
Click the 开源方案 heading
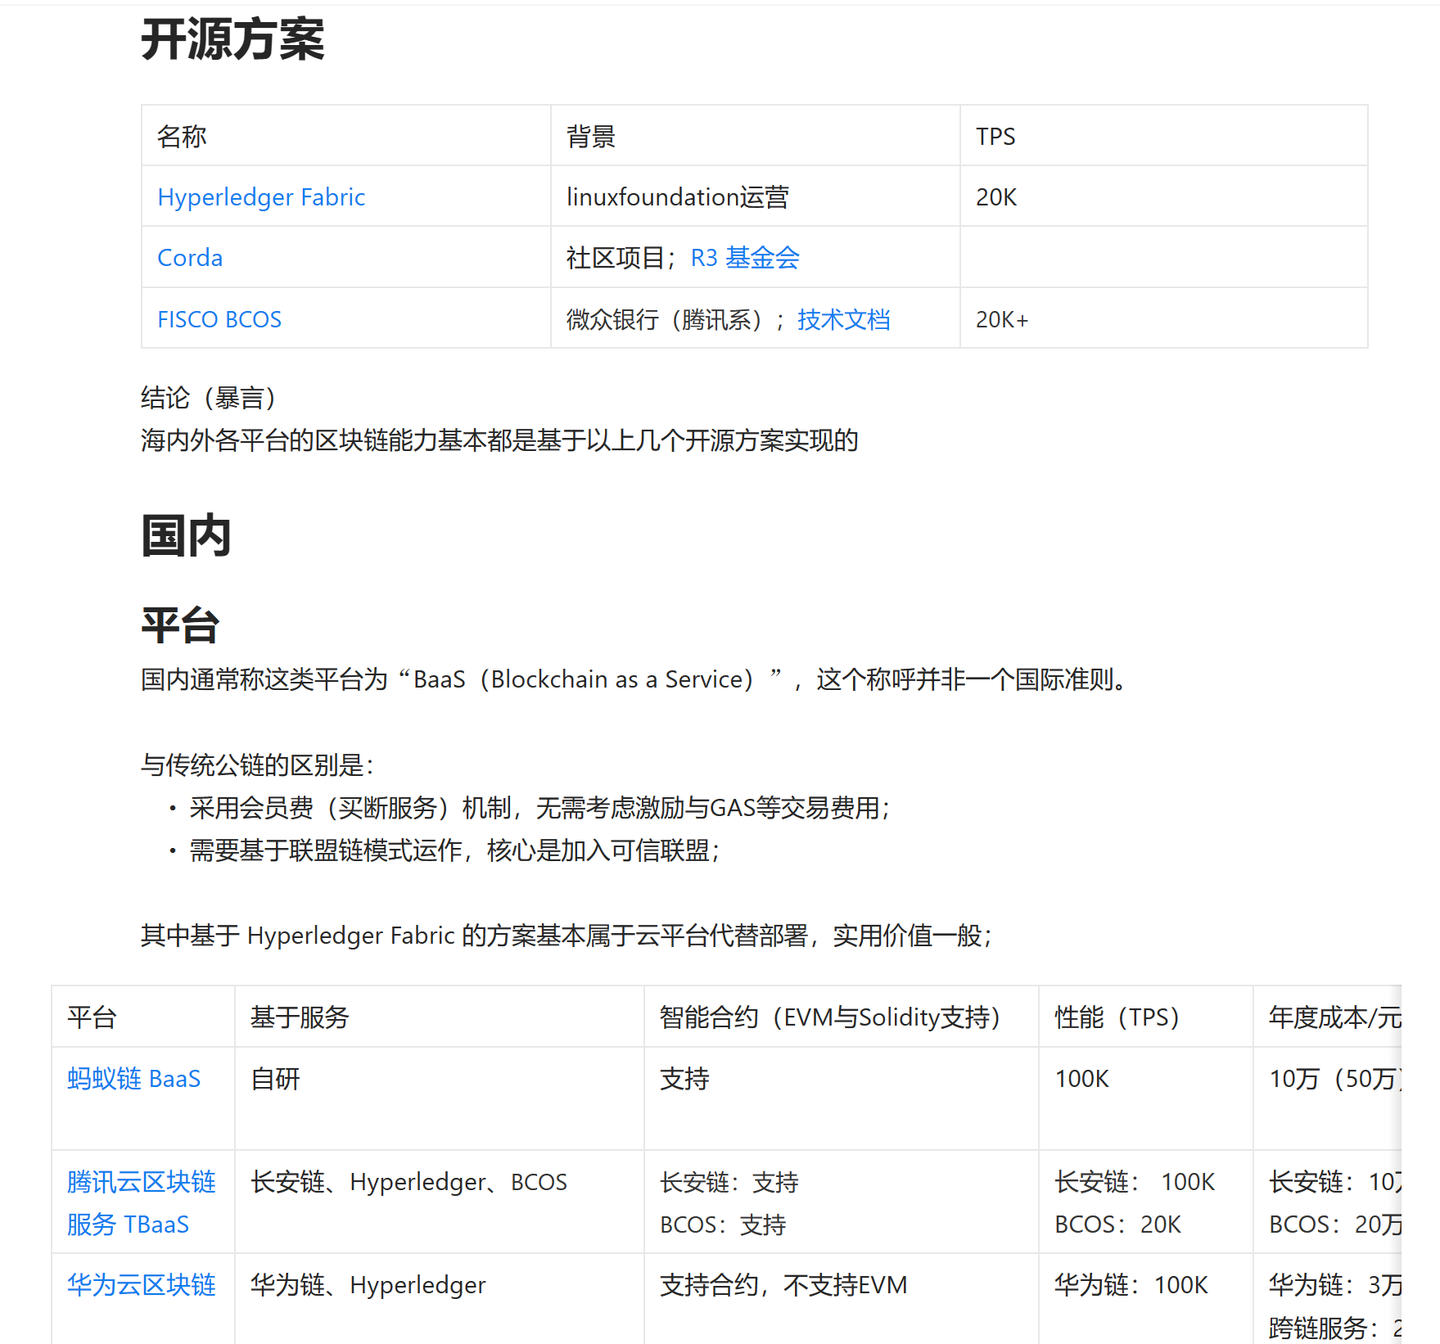pos(232,40)
